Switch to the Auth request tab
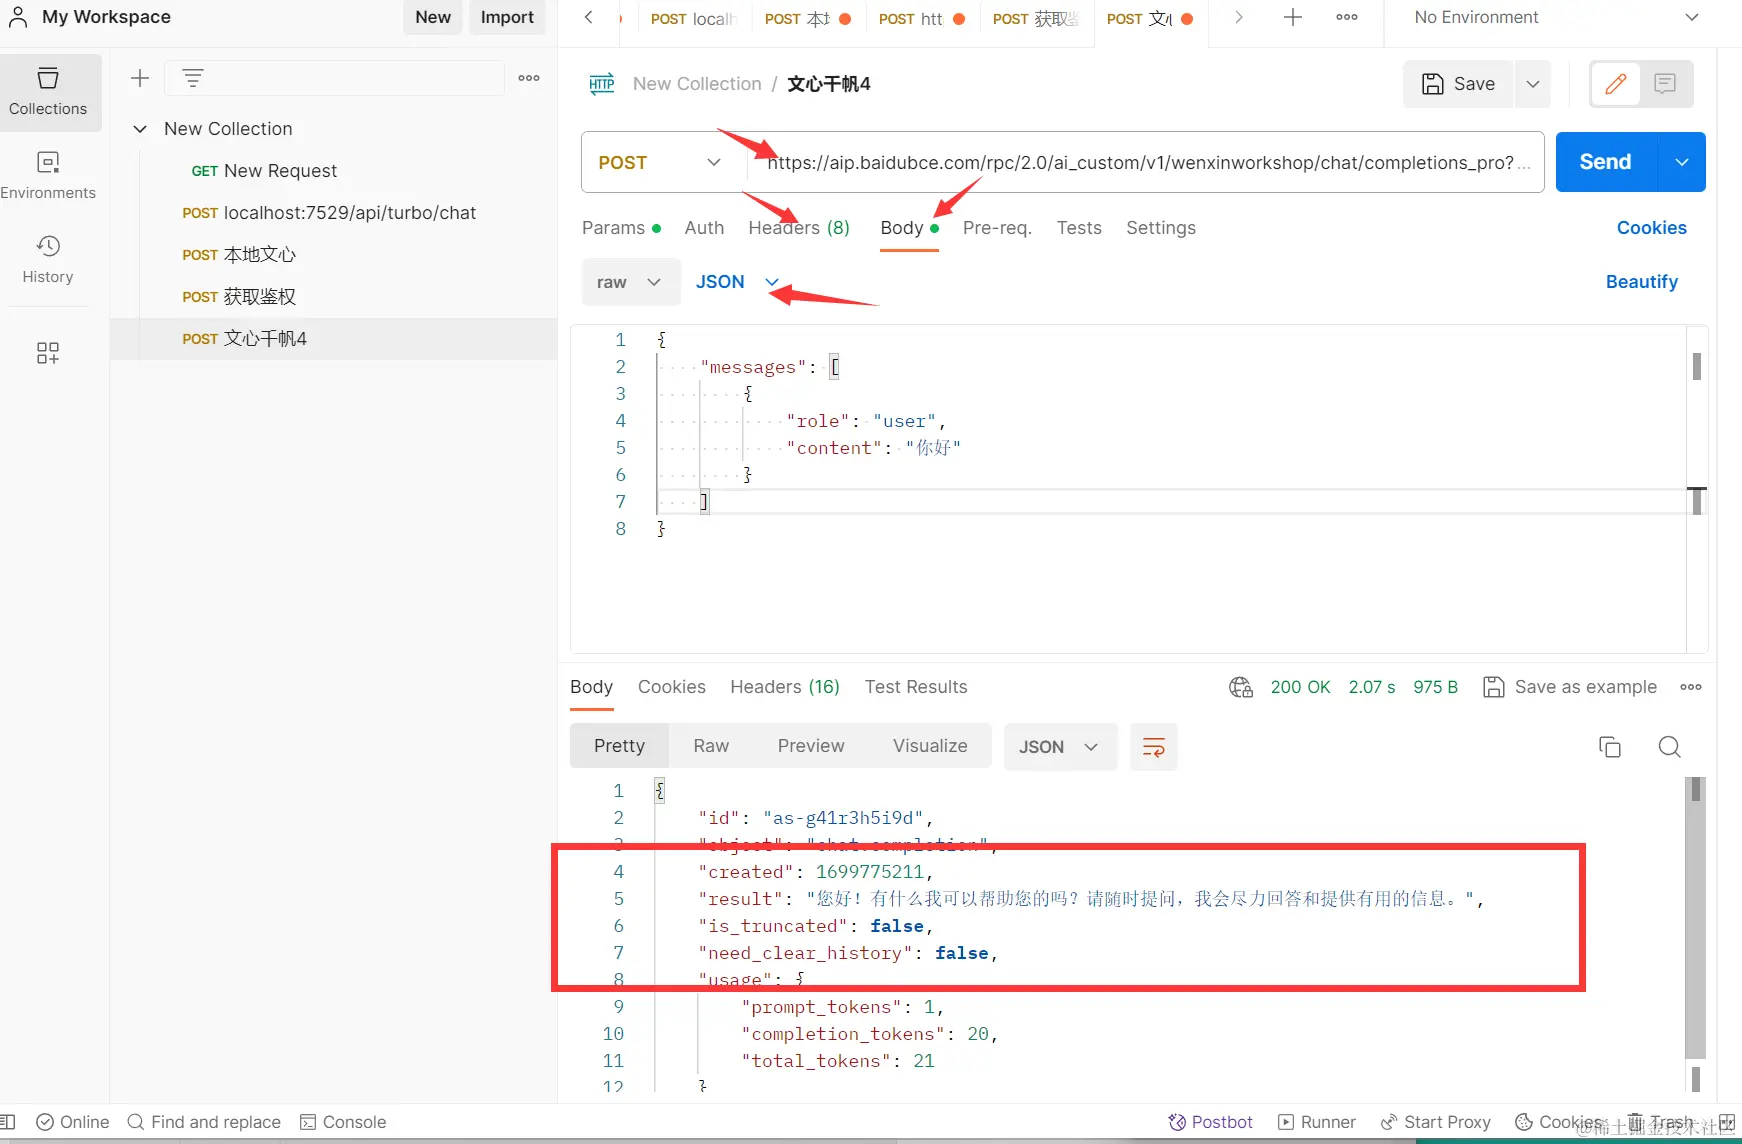Image resolution: width=1742 pixels, height=1144 pixels. pyautogui.click(x=704, y=228)
